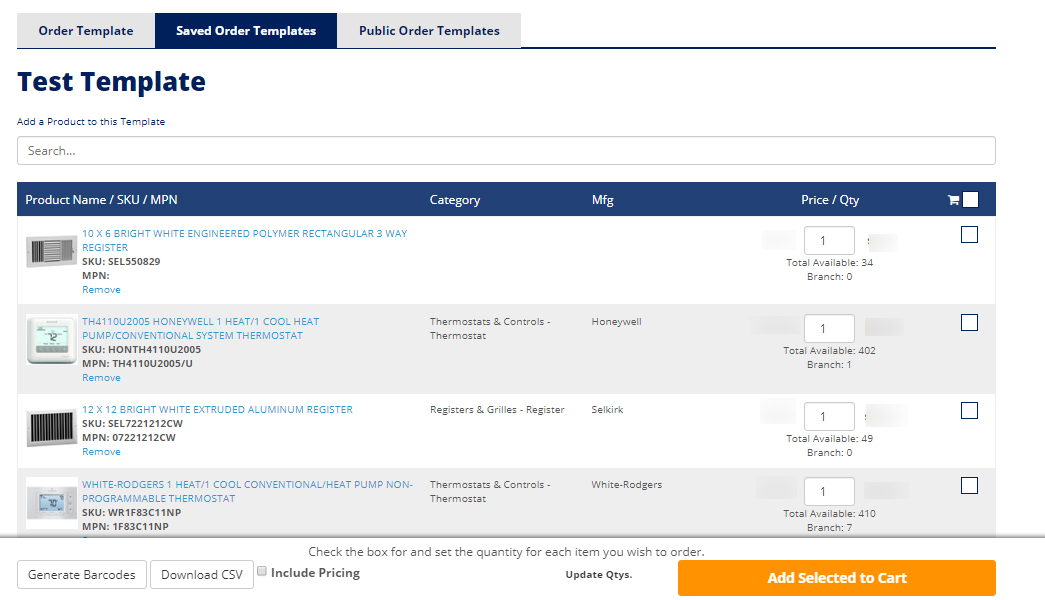Click the Download CSV button
The width and height of the screenshot is (1045, 600).
tap(202, 575)
